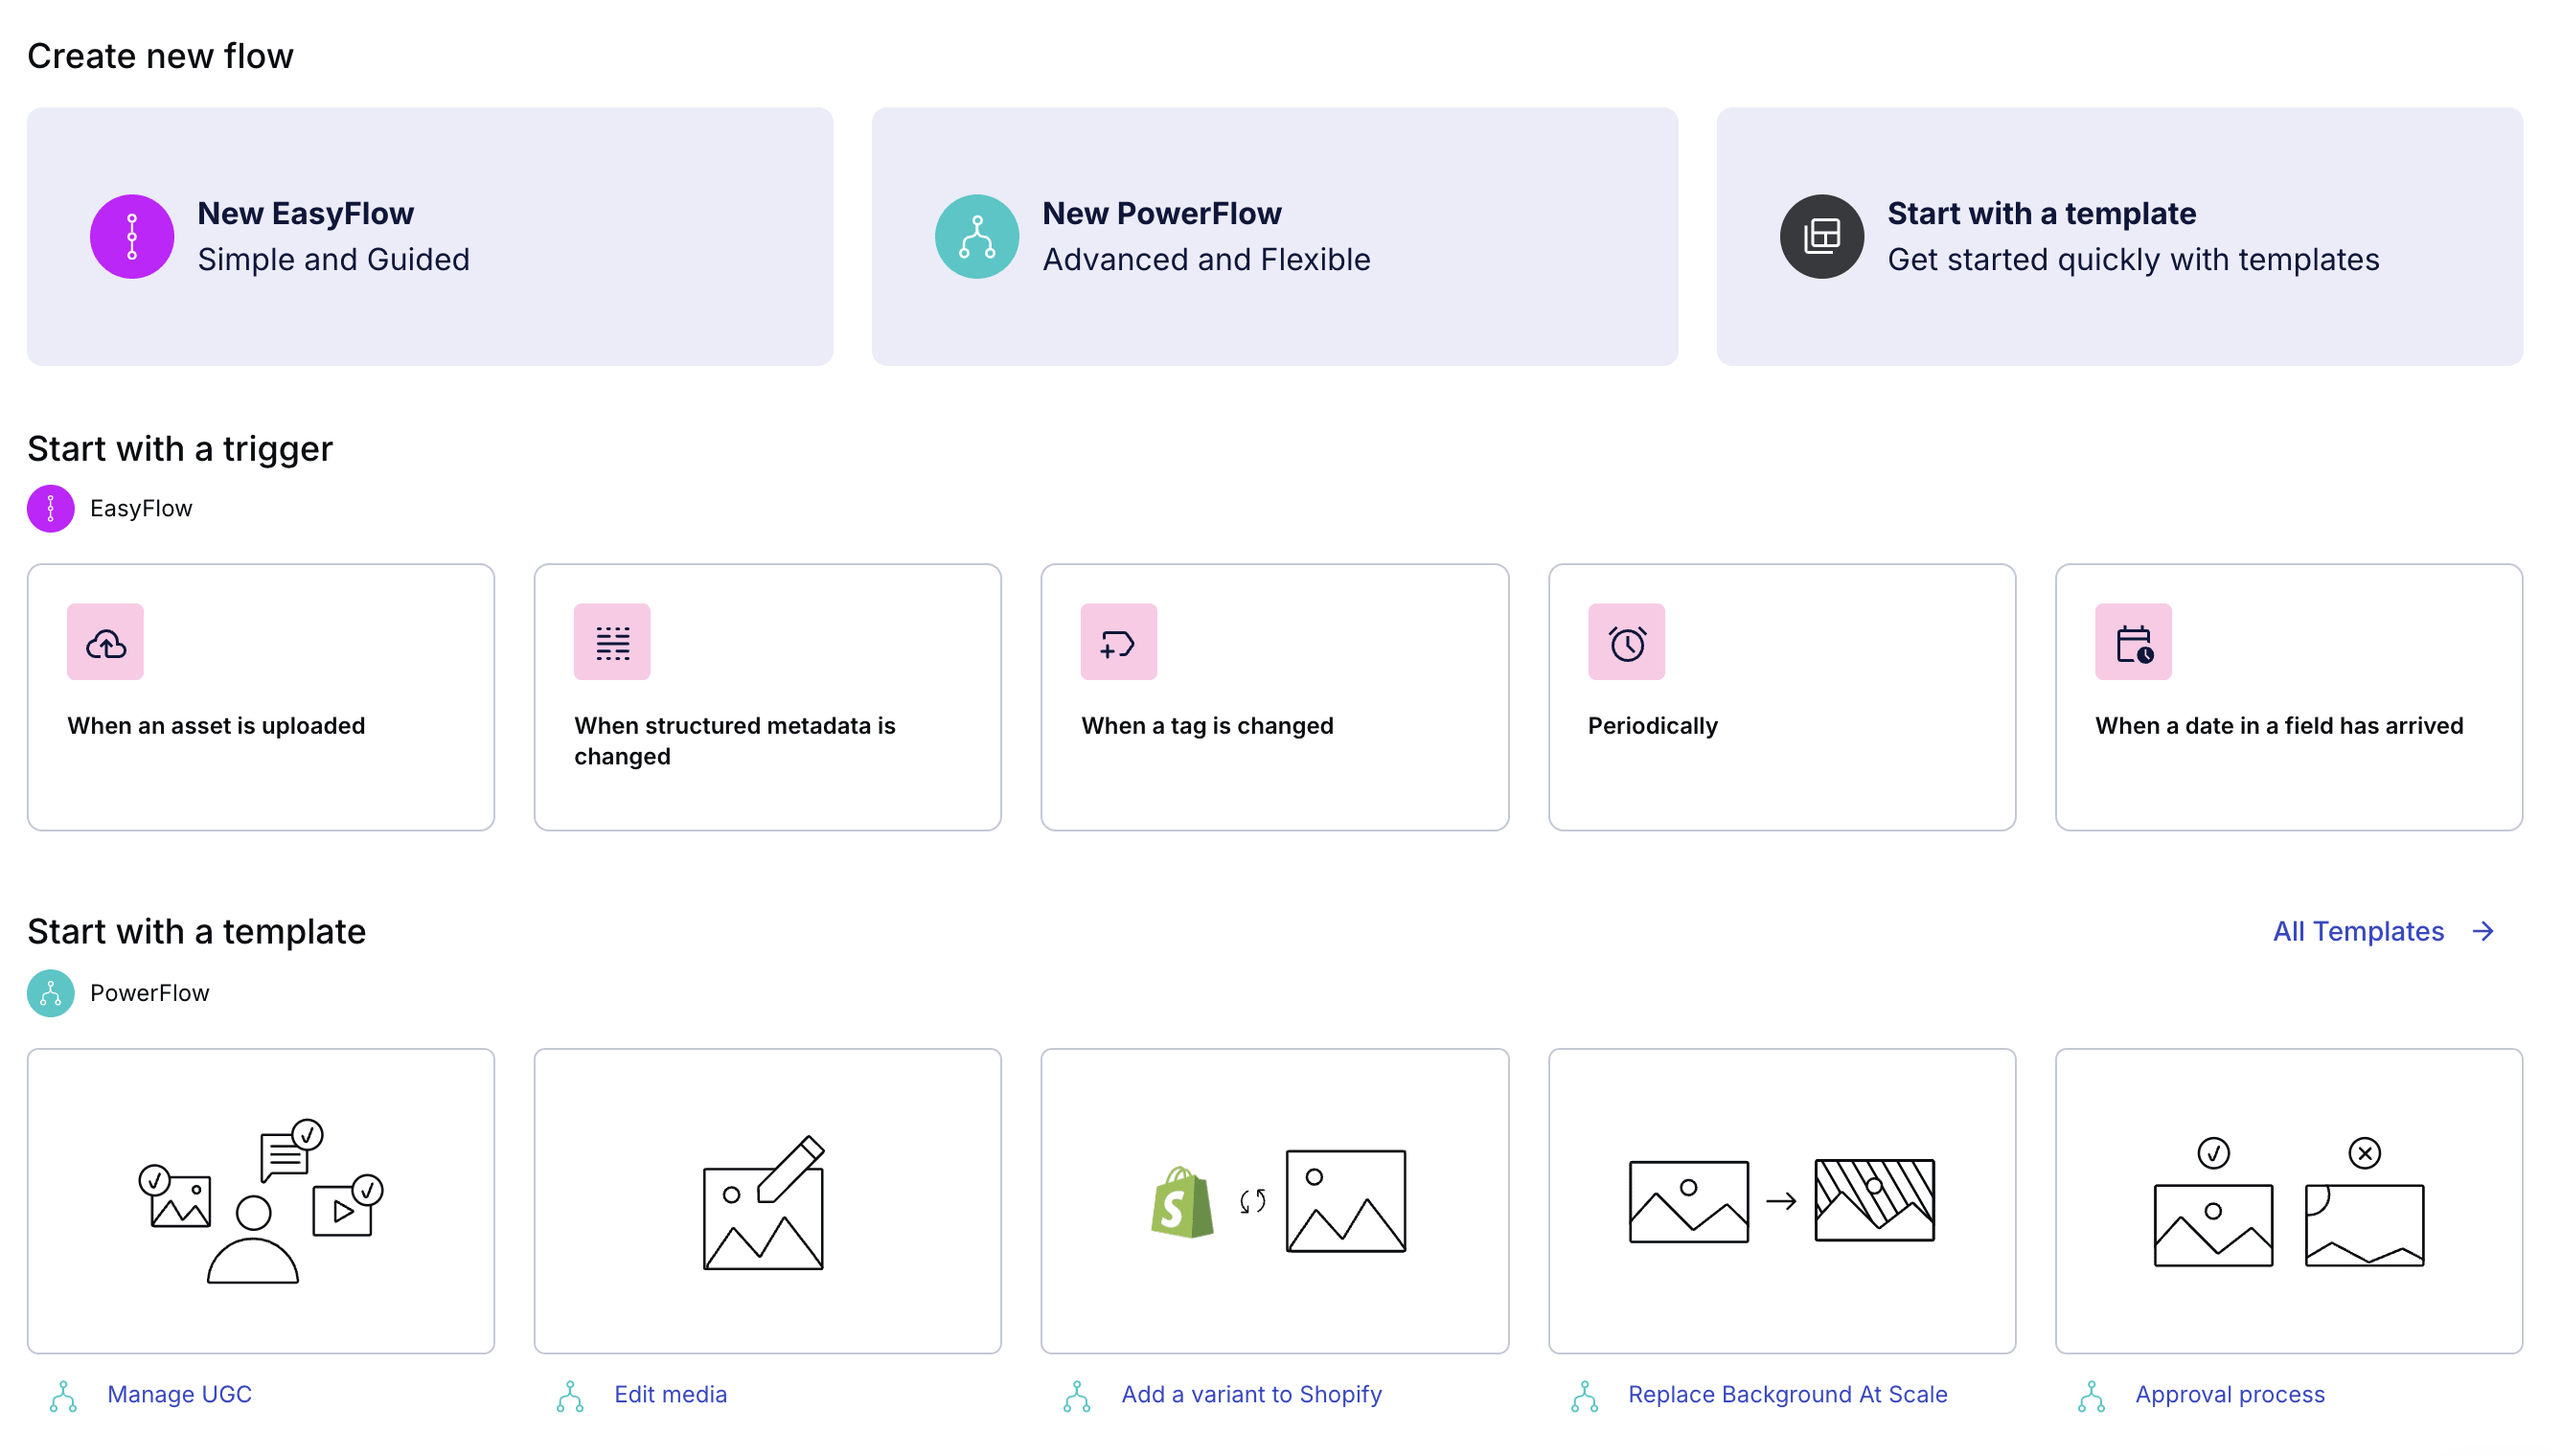
Task: Click the teal New PowerFlow icon
Action: [x=976, y=236]
